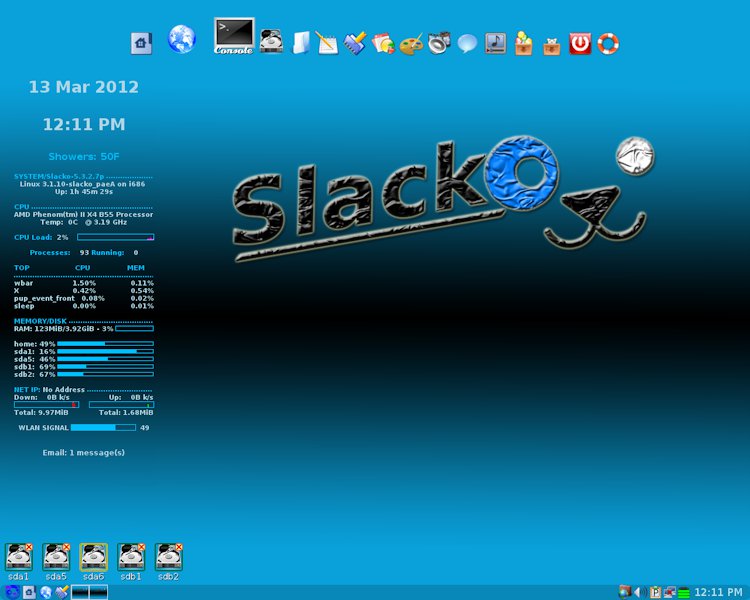Click the Total: 9.97MiB download text
This screenshot has height=600, width=750.
tap(41, 412)
